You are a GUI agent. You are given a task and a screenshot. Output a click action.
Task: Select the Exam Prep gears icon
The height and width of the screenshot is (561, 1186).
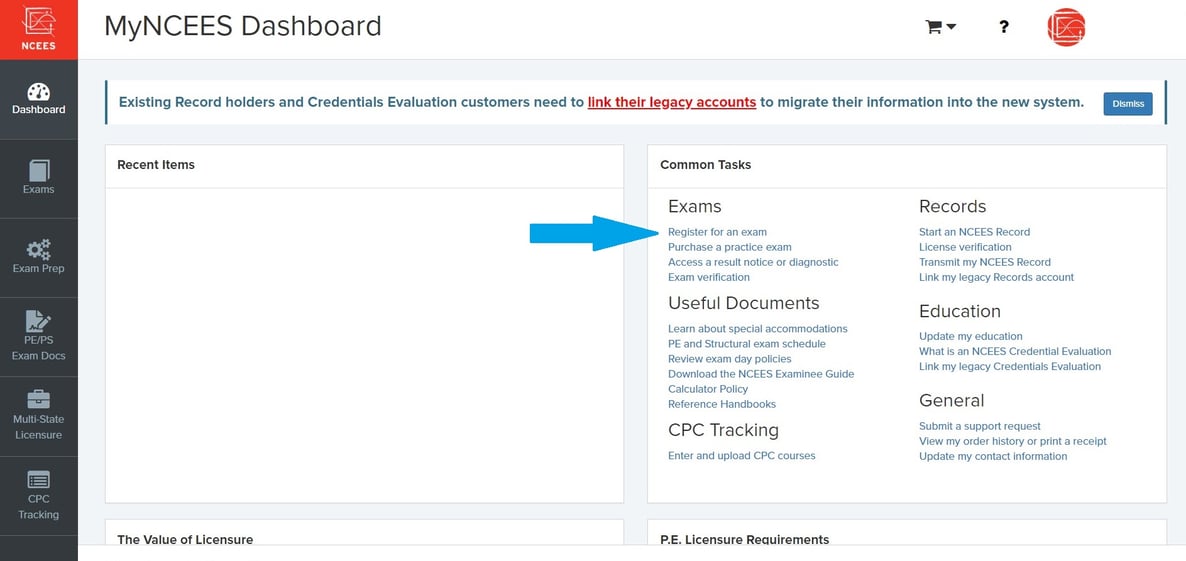click(x=38, y=250)
